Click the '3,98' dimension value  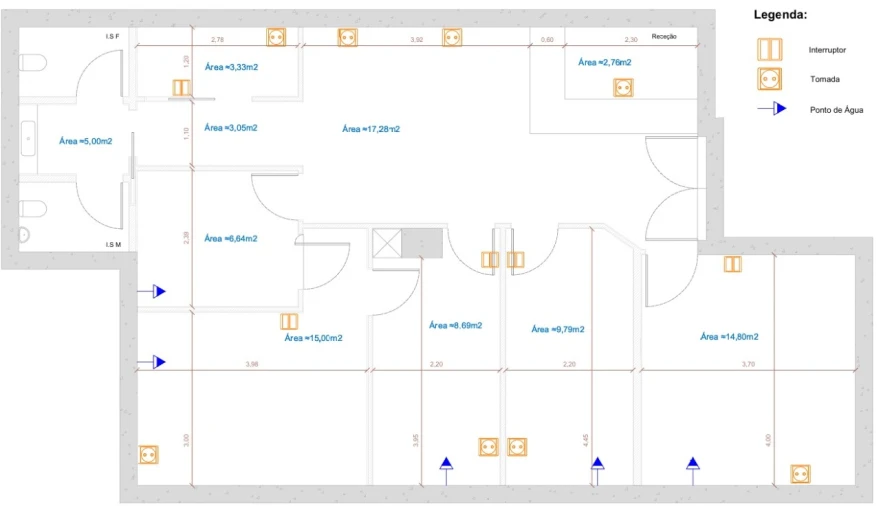point(252,364)
